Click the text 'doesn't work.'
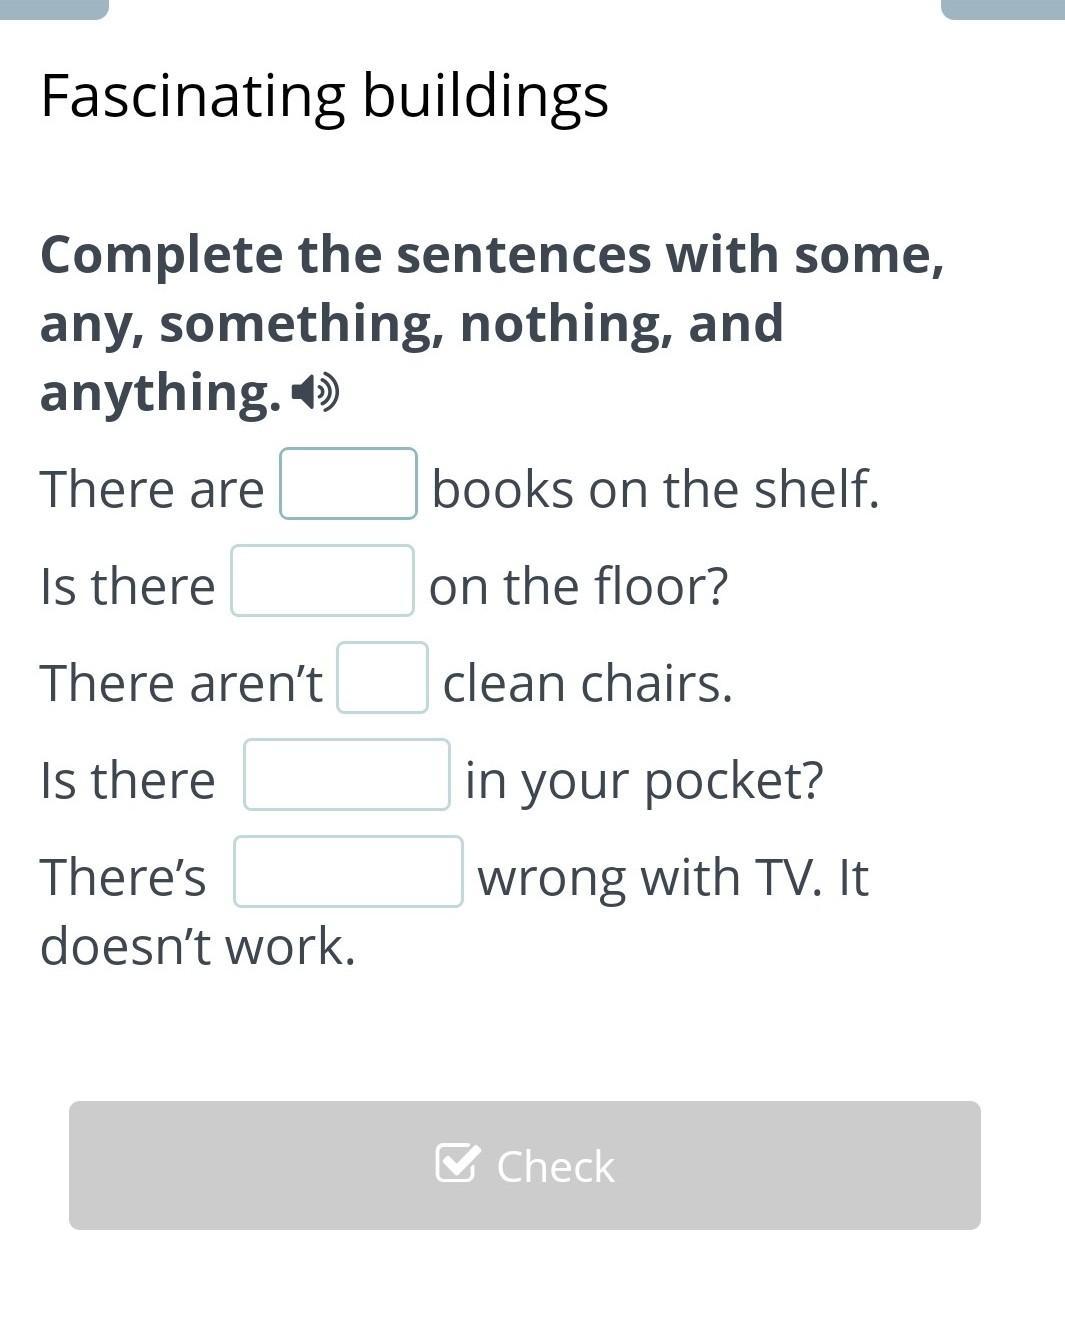The width and height of the screenshot is (1065, 1337). click(x=198, y=946)
